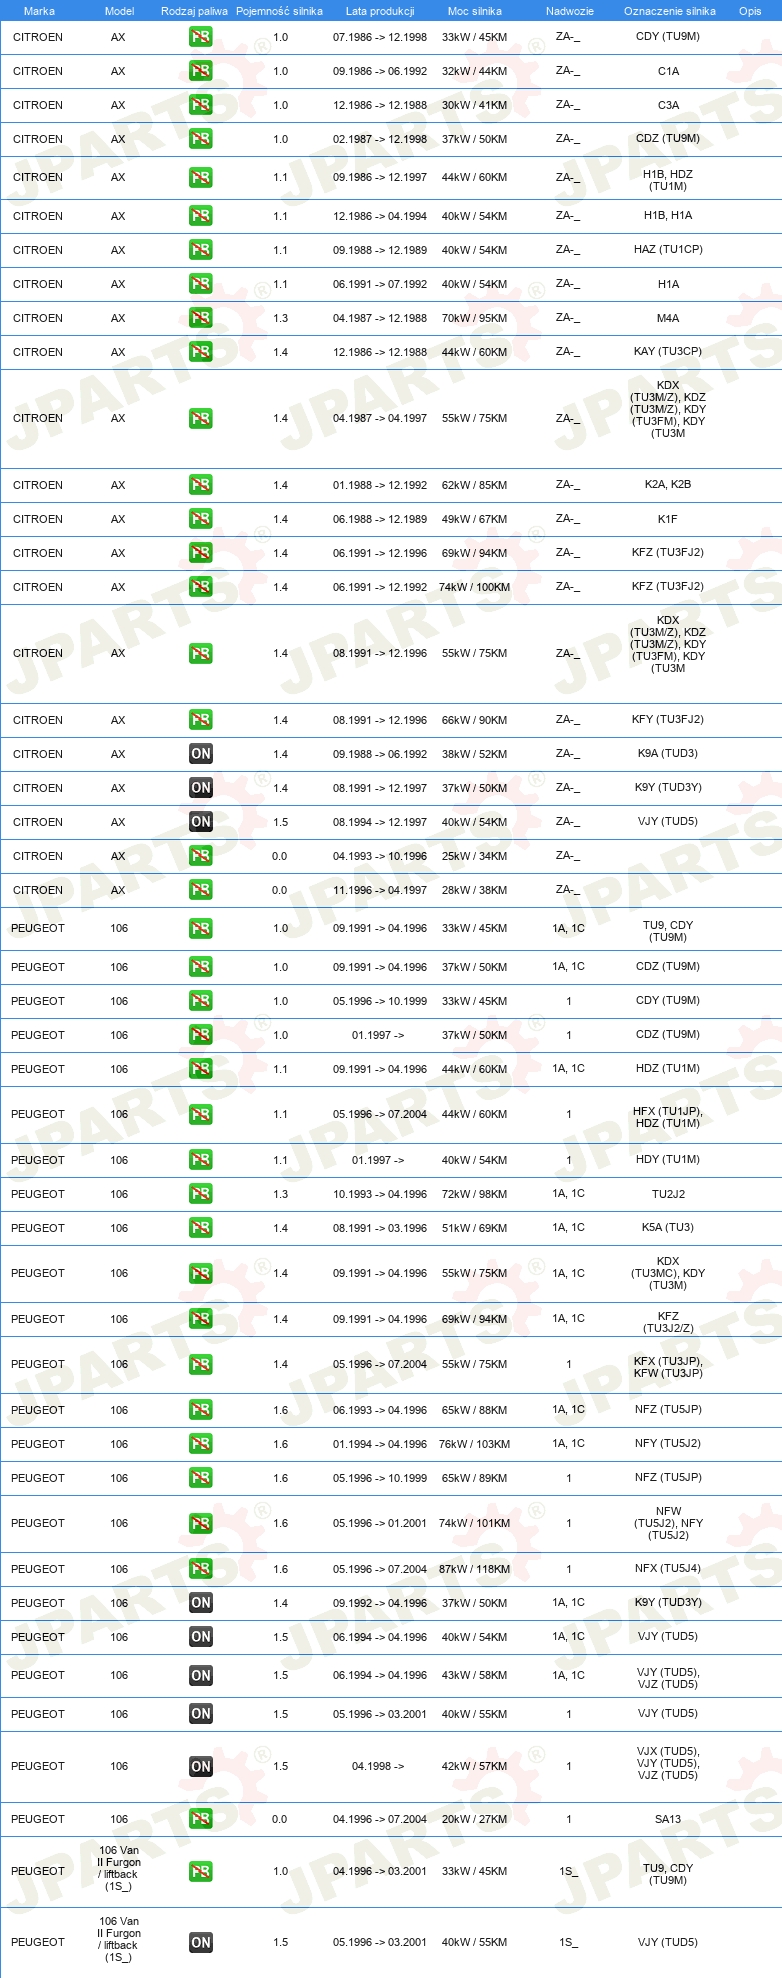Click the power value 30kW / 41KM
782x1978 pixels.
(x=475, y=105)
